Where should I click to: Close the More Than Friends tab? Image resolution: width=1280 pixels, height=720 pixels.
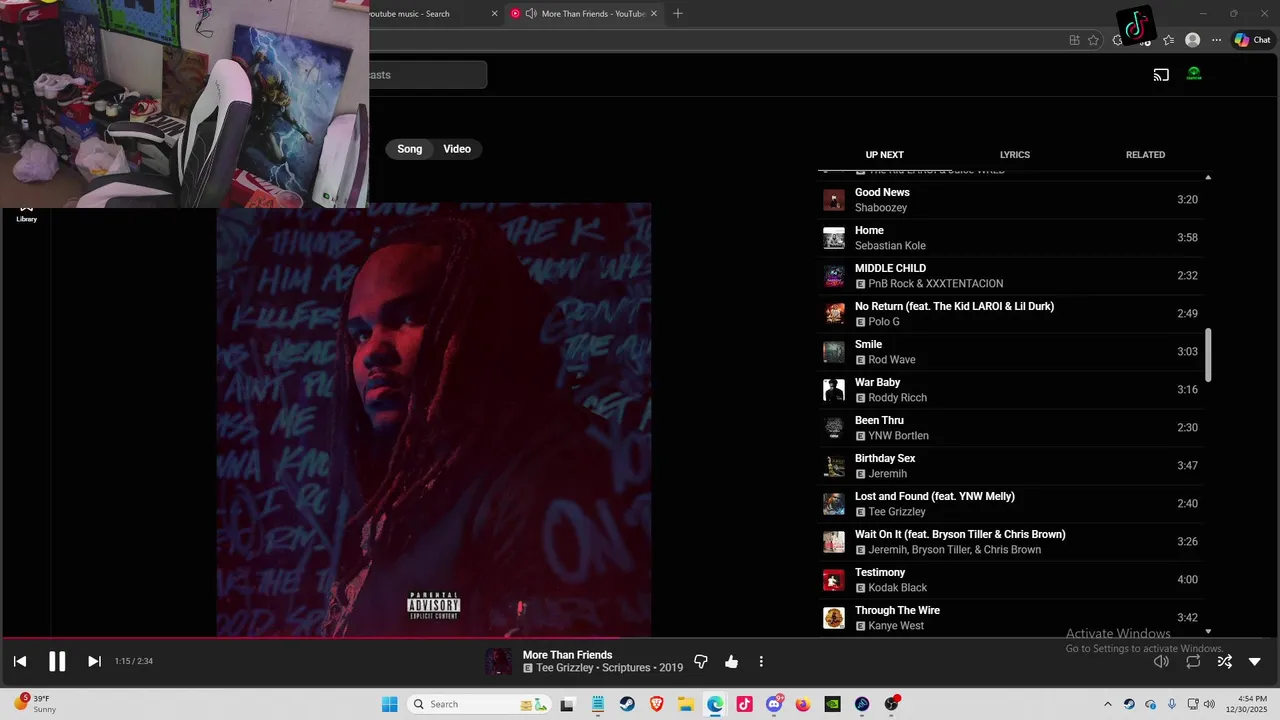pos(654,14)
